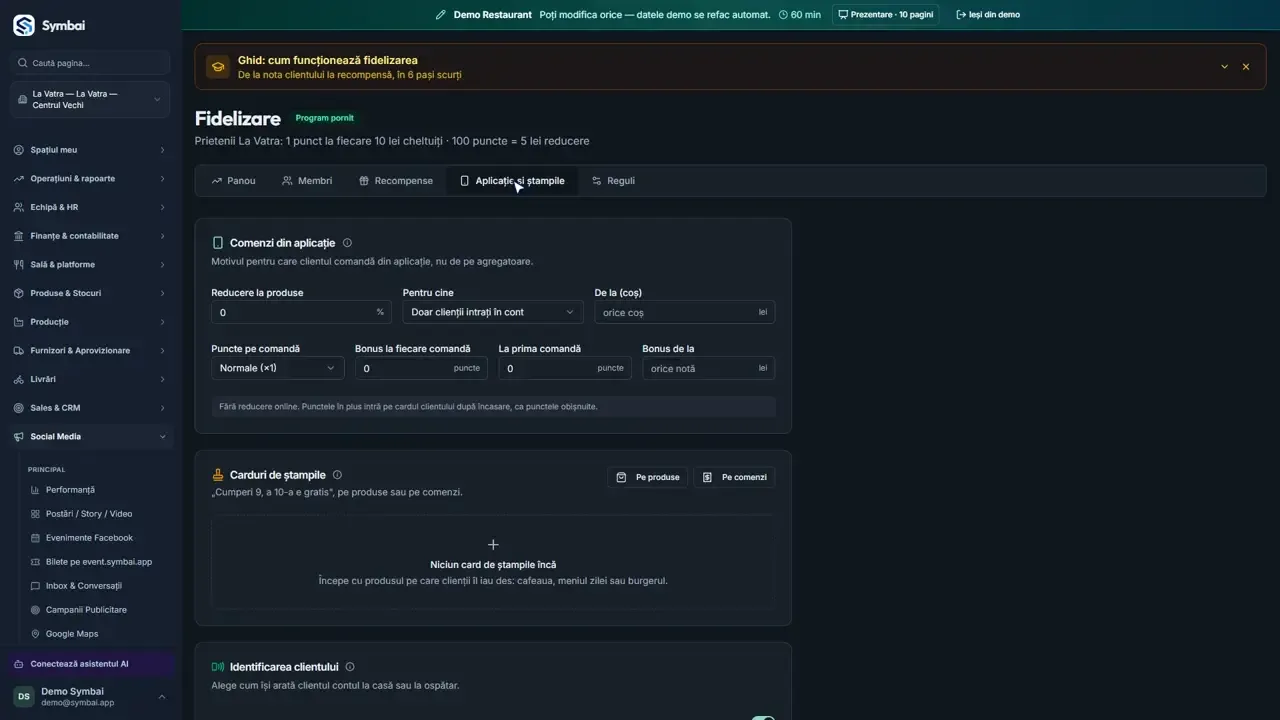Click the Spațiul meu sidebar icon
Image resolution: width=1280 pixels, height=720 pixels.
click(x=19, y=150)
